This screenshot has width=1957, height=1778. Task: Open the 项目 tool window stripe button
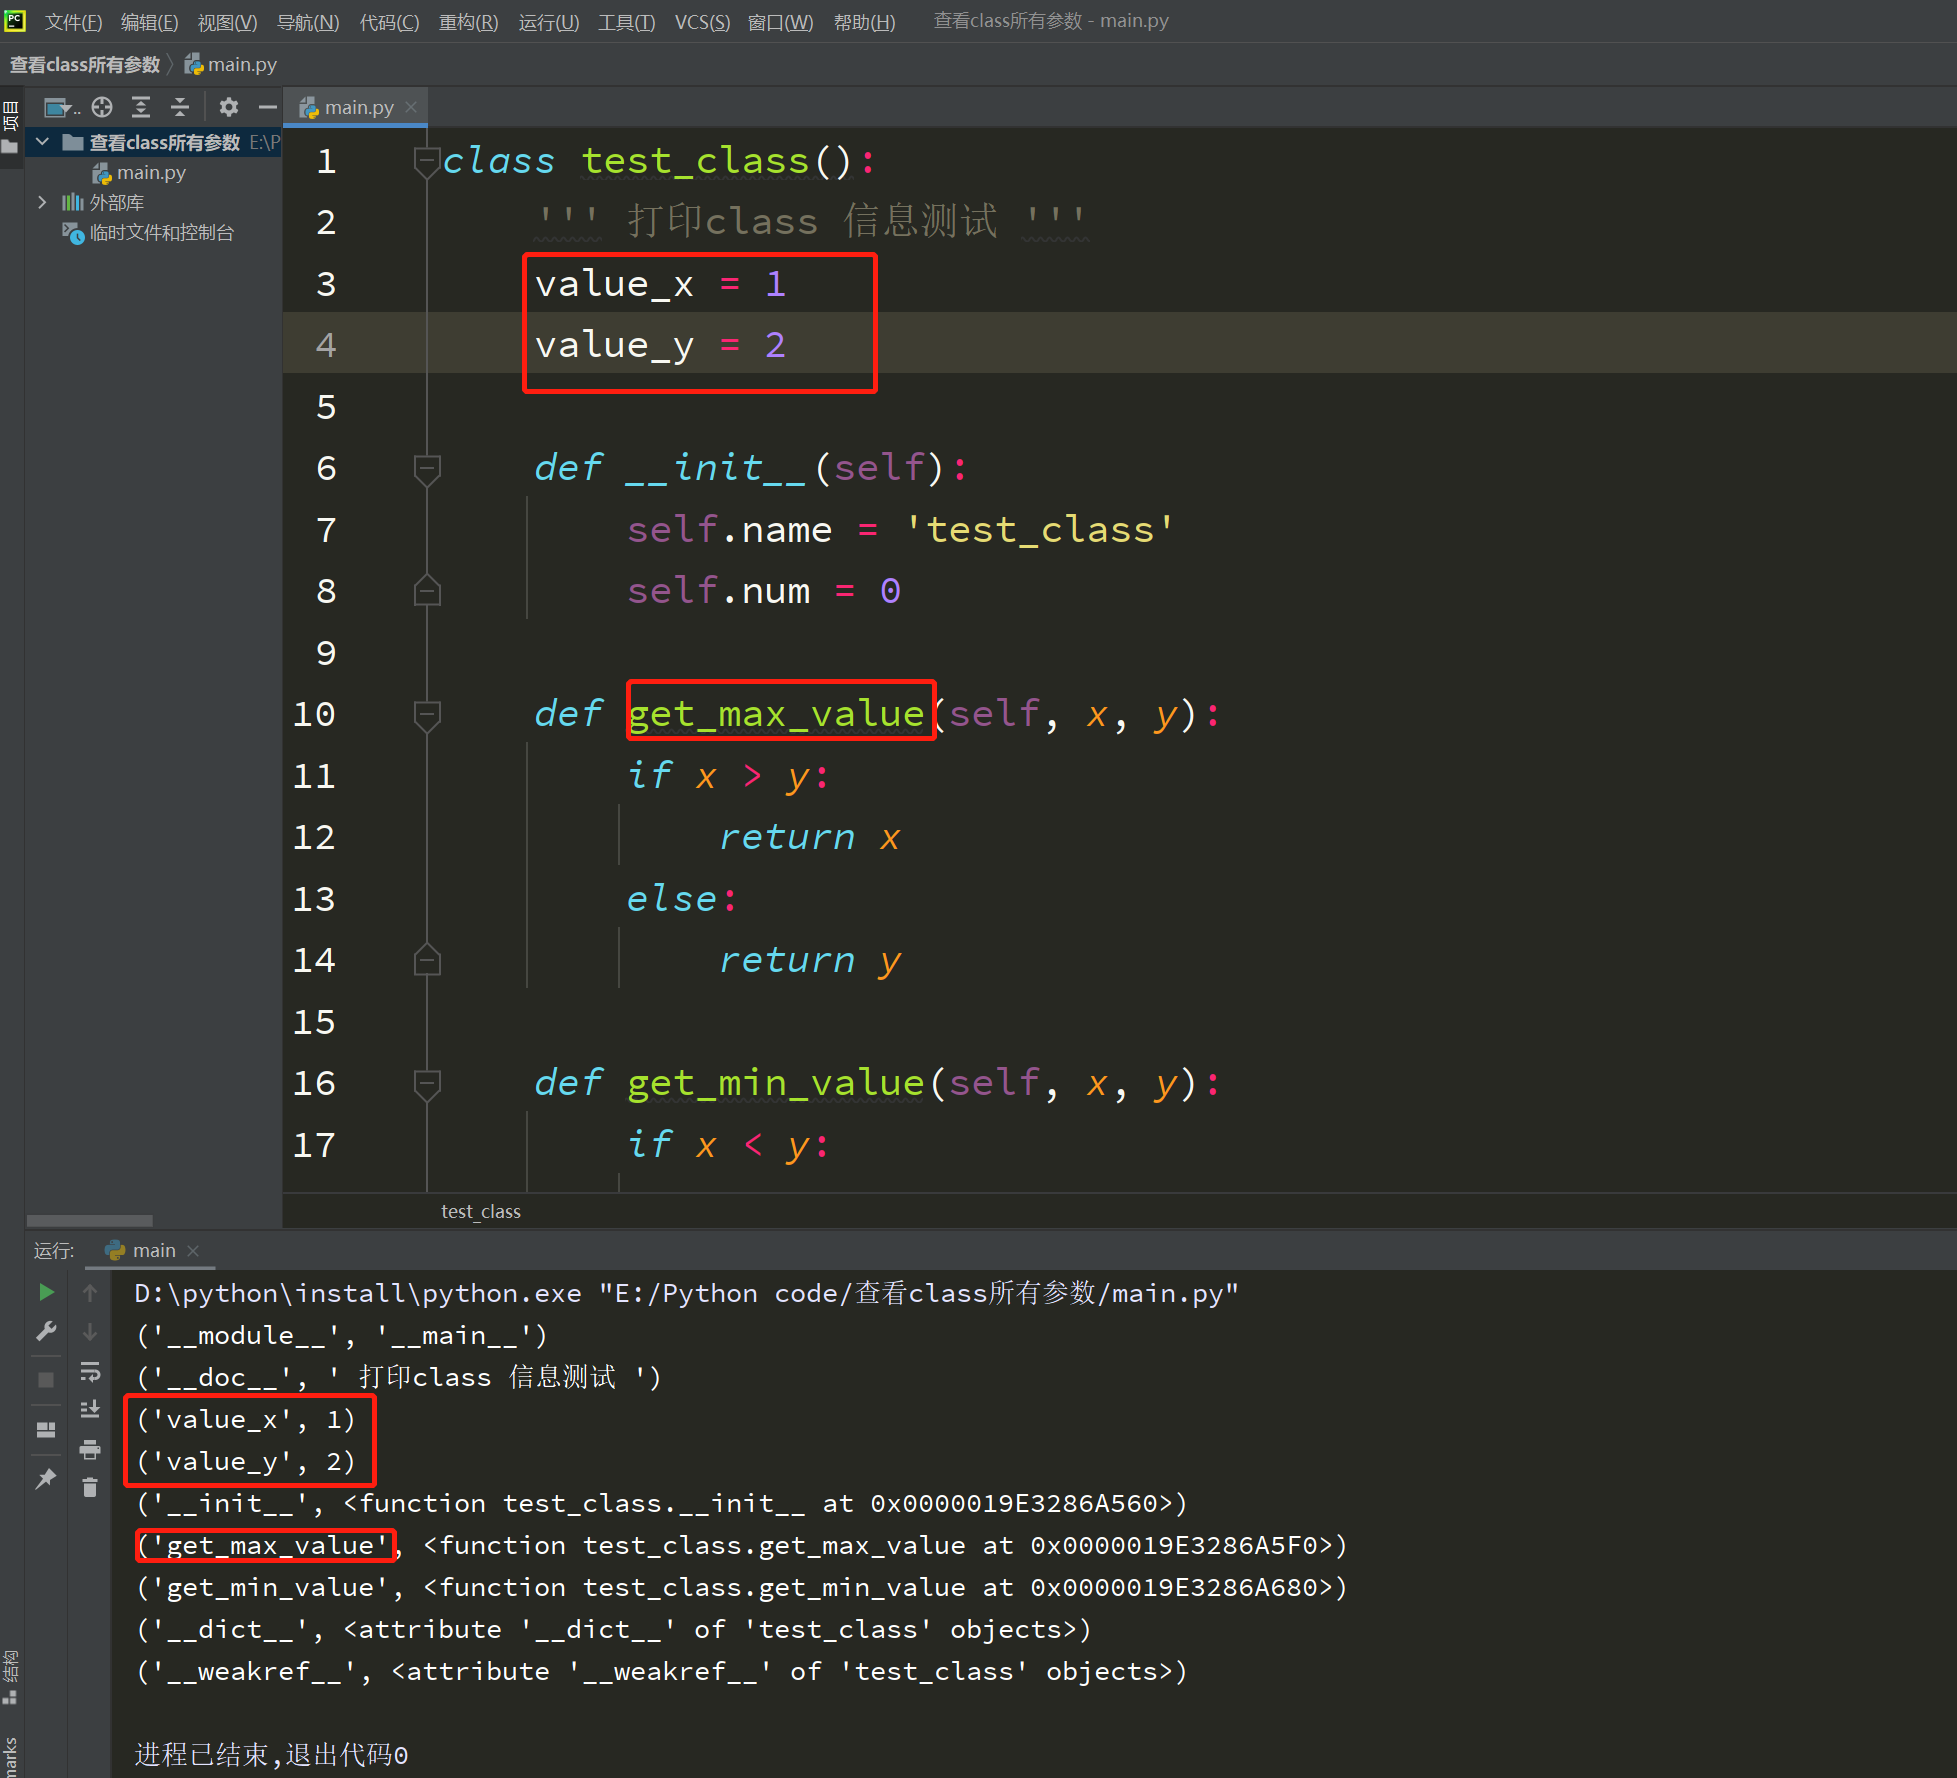[11, 127]
